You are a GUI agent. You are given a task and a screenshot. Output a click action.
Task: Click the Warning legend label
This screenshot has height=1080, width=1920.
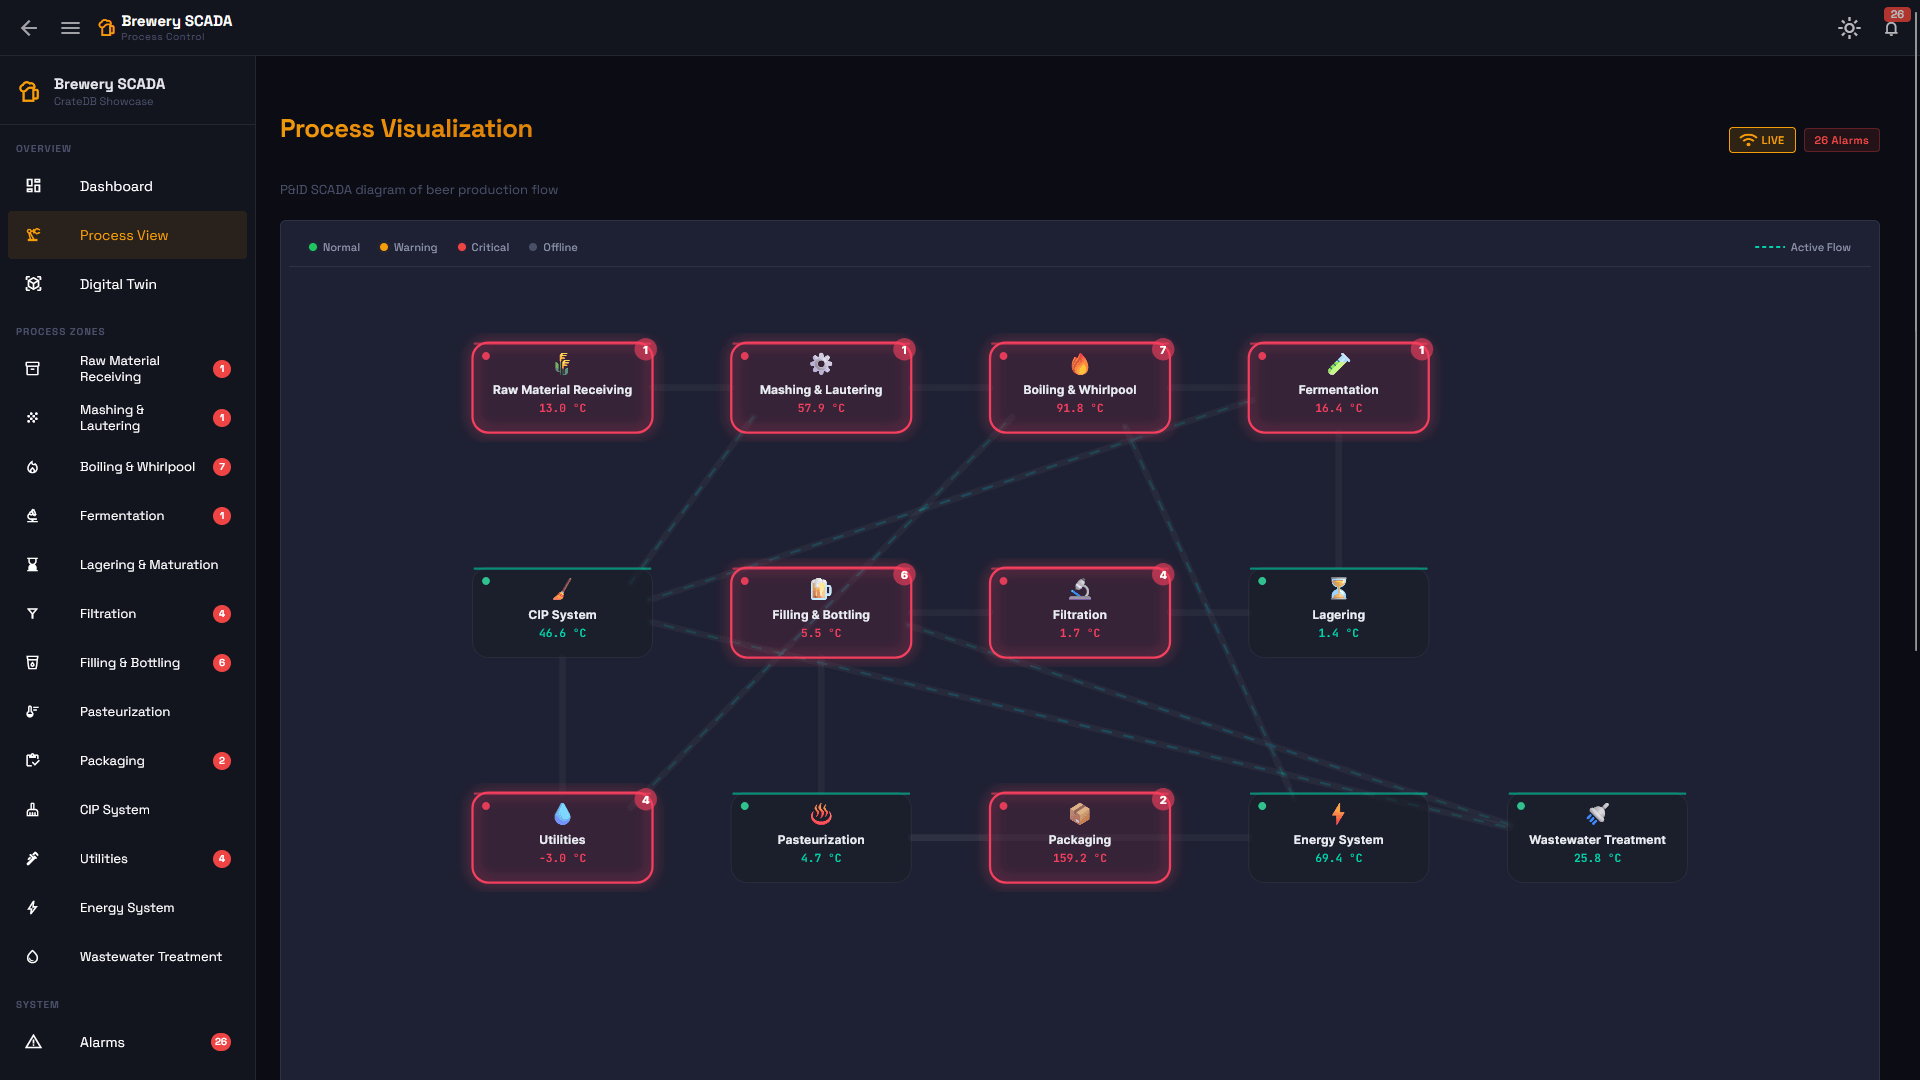pos(415,247)
